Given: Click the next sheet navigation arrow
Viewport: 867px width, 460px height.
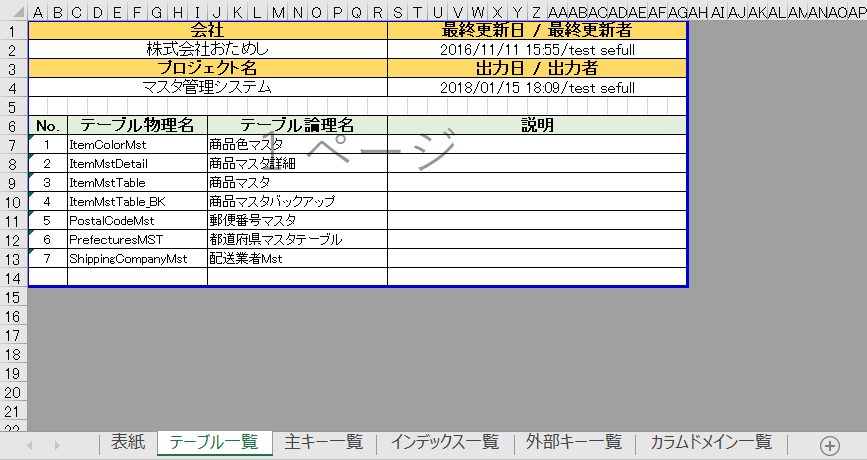Looking at the screenshot, I should 56,445.
